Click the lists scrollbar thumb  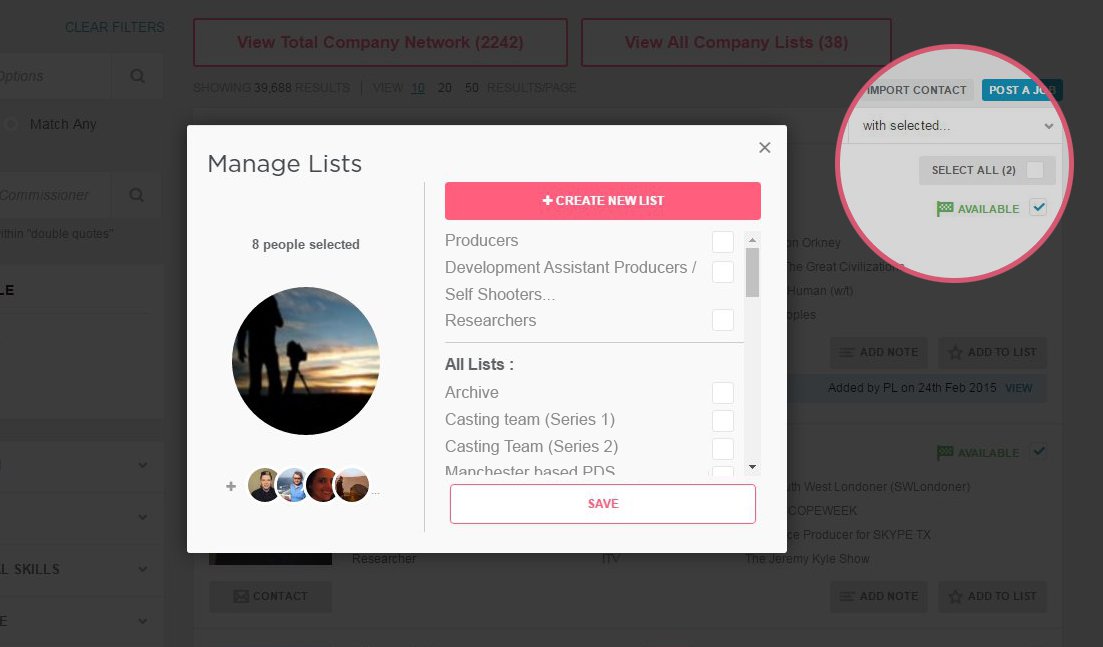(753, 272)
